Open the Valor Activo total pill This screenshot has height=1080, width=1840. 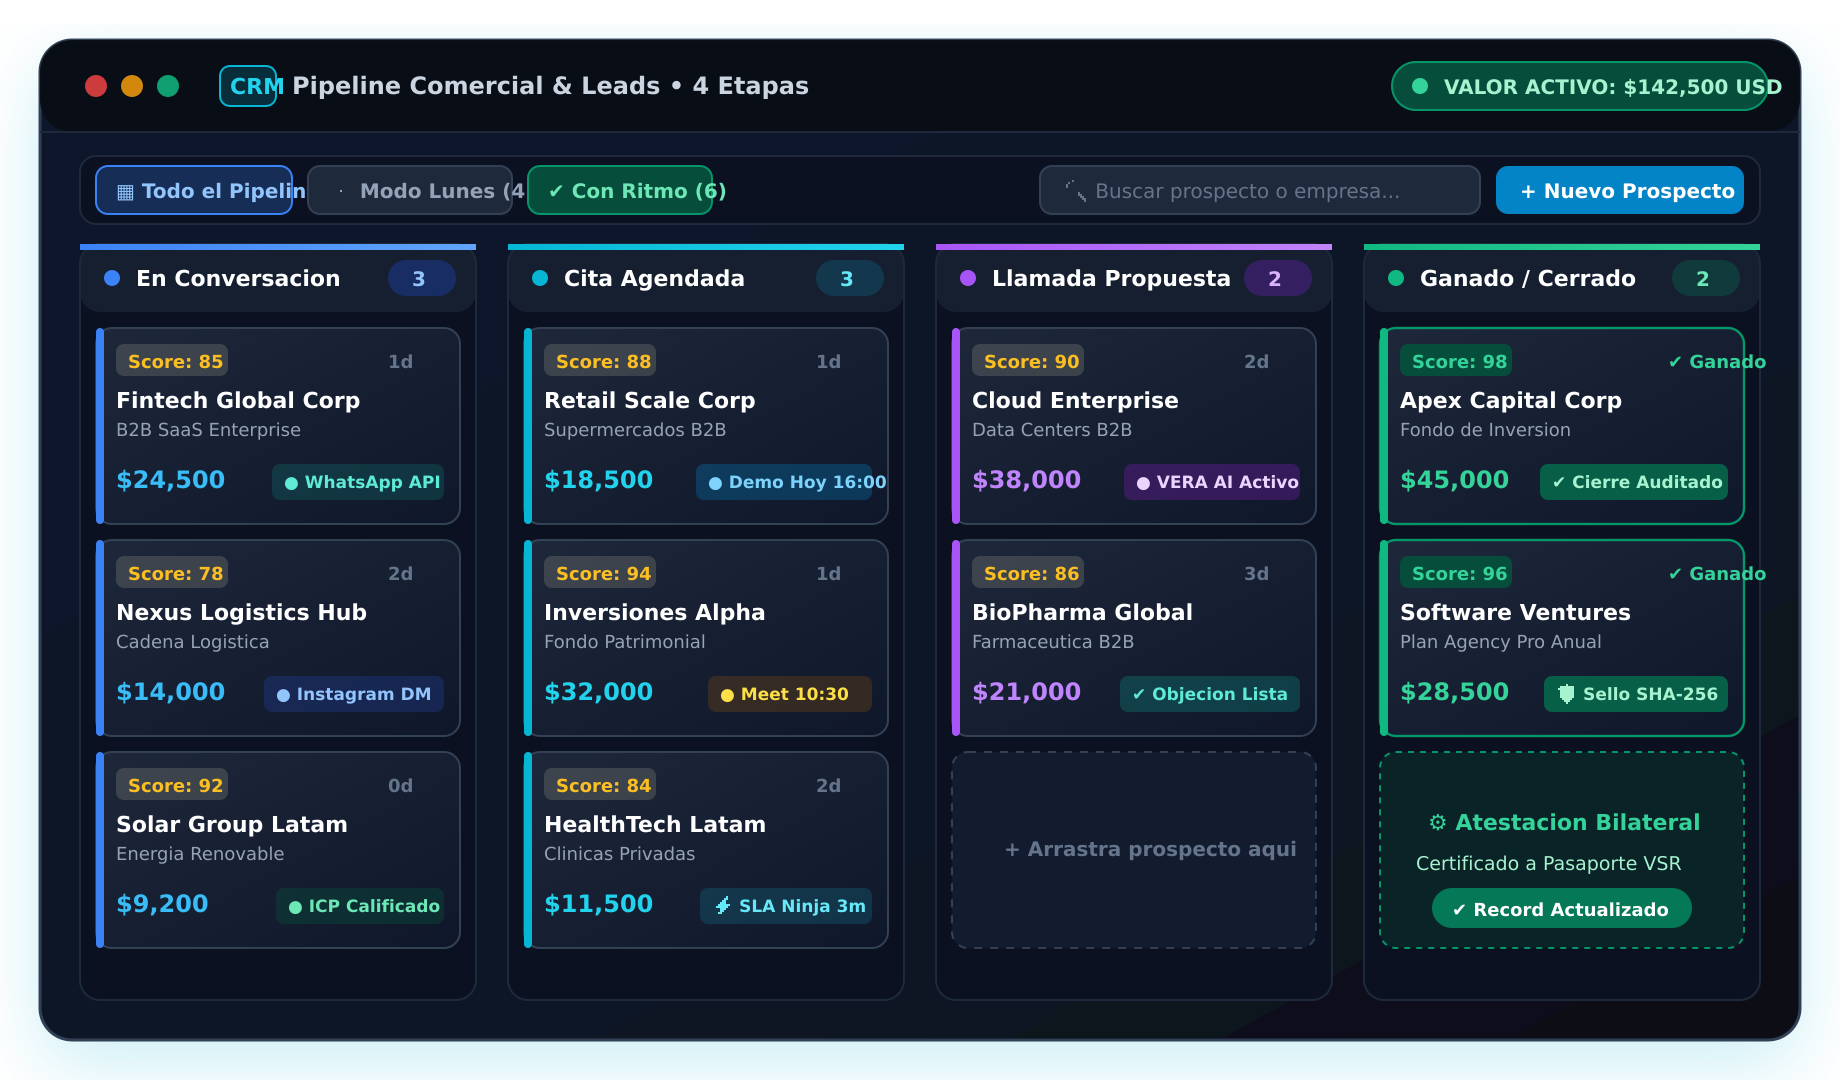[1580, 86]
